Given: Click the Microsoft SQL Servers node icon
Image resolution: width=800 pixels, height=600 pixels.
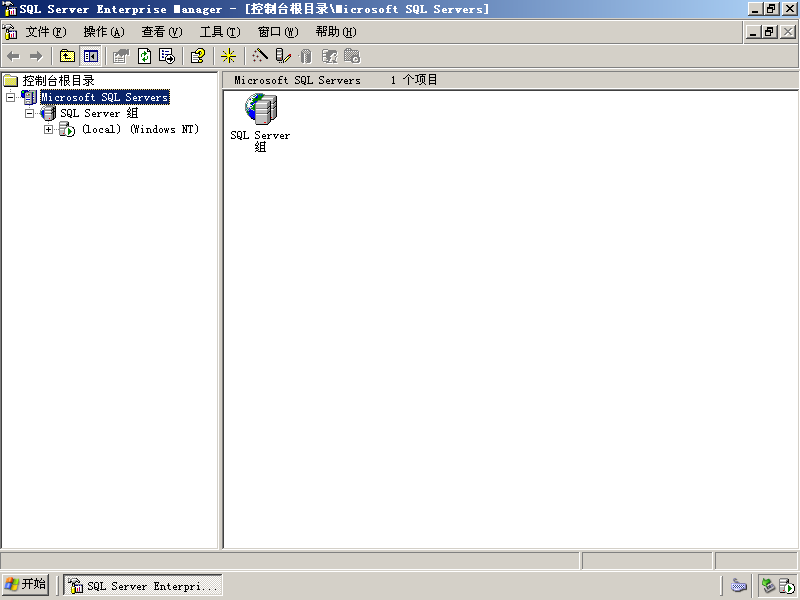Looking at the screenshot, I should pos(29,97).
